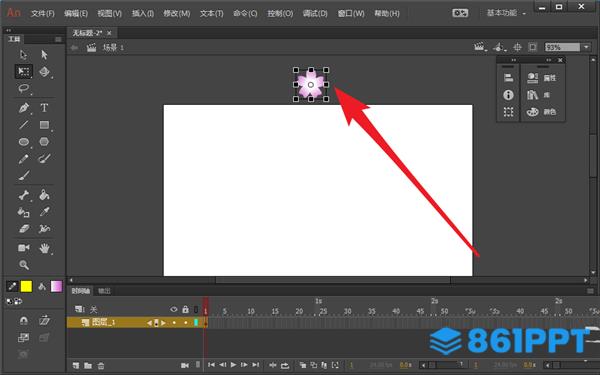
Task: Click the center stage crosshair button
Action: pos(517,47)
